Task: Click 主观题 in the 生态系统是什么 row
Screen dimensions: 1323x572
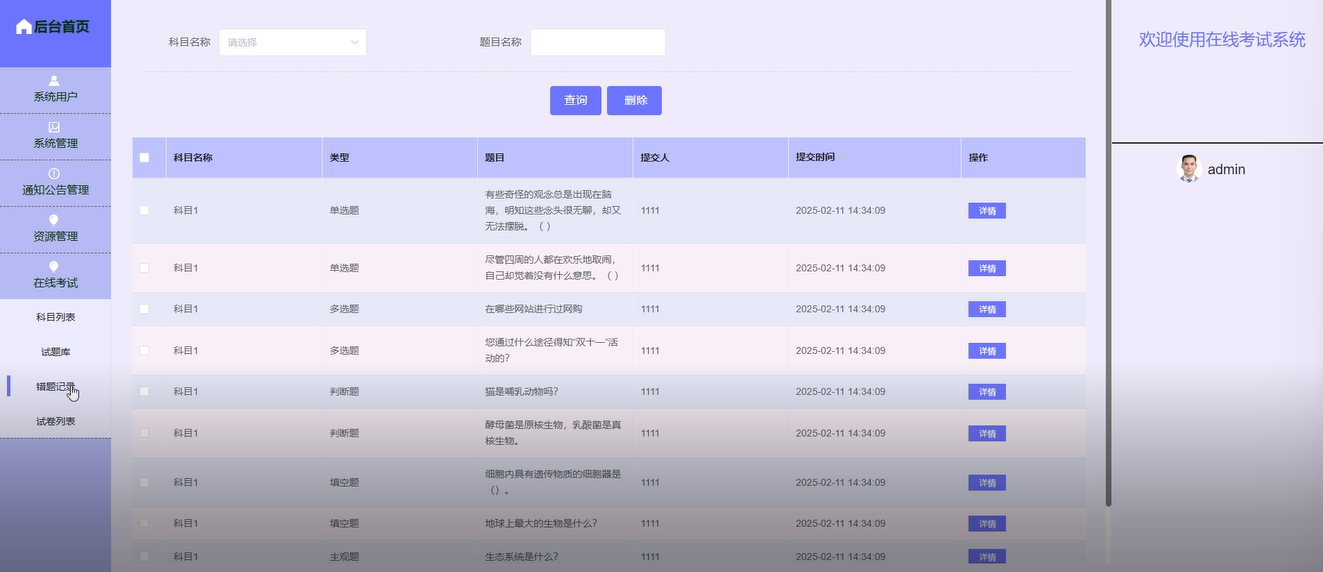Action: (344, 557)
